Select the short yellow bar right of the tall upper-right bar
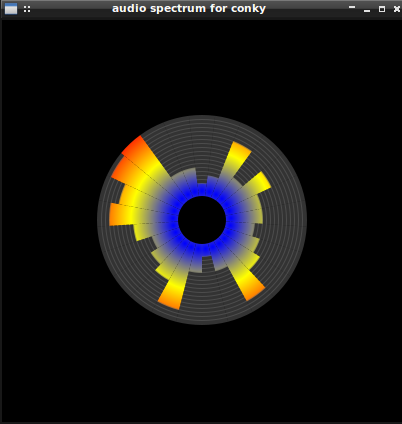Viewport: 402px width, 424px height. click(x=262, y=182)
